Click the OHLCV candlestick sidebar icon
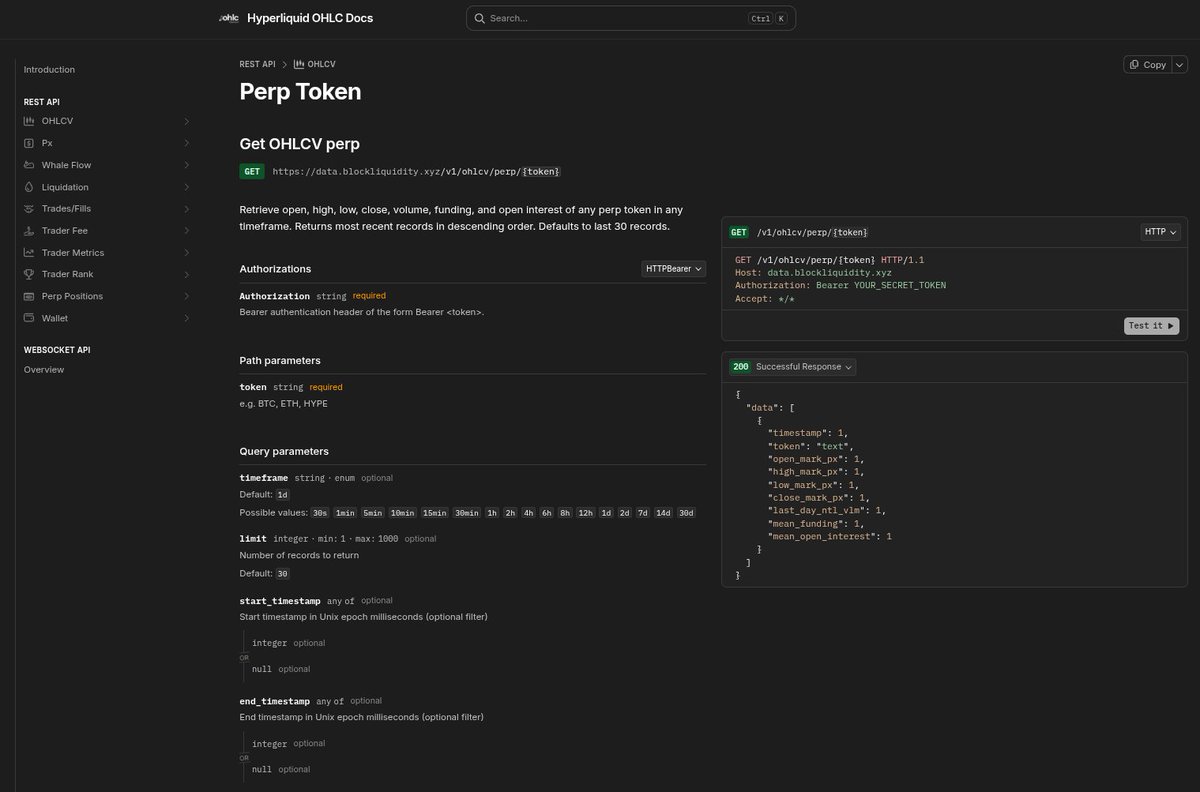 tap(29, 121)
